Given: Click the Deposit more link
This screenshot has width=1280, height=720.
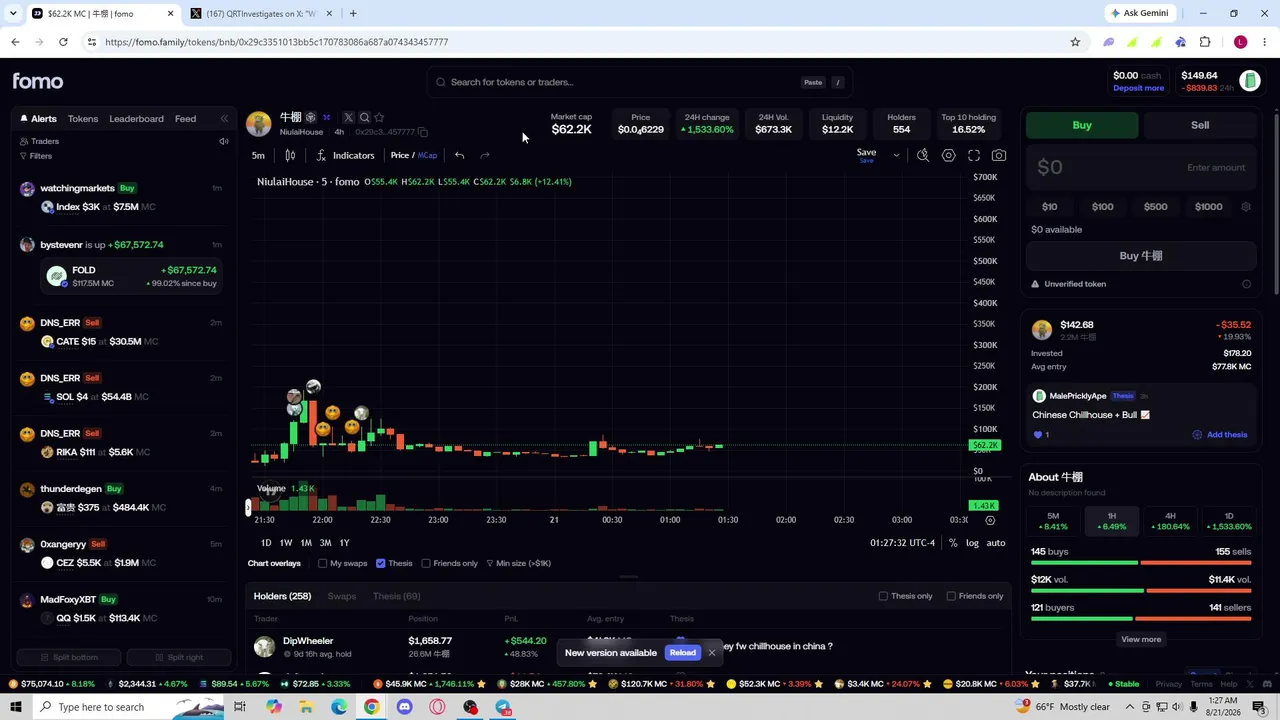Looking at the screenshot, I should [x=1138, y=88].
